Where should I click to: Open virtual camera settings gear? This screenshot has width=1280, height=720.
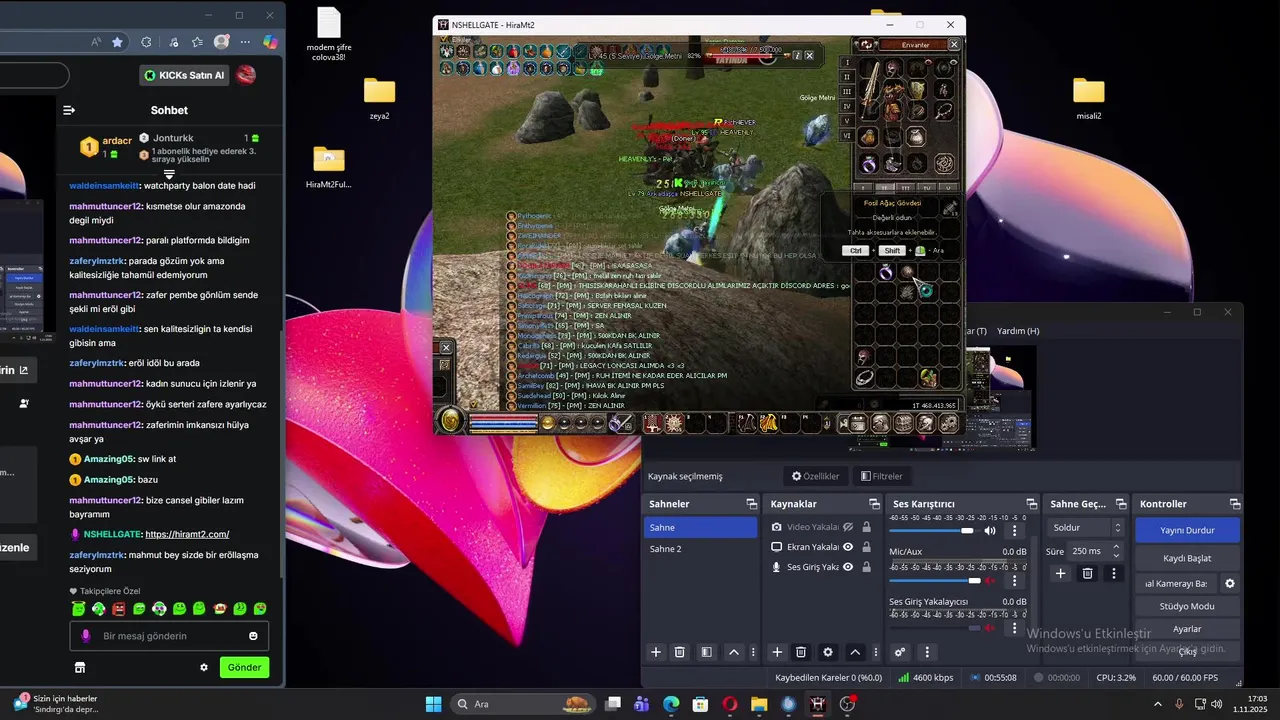(x=1230, y=583)
